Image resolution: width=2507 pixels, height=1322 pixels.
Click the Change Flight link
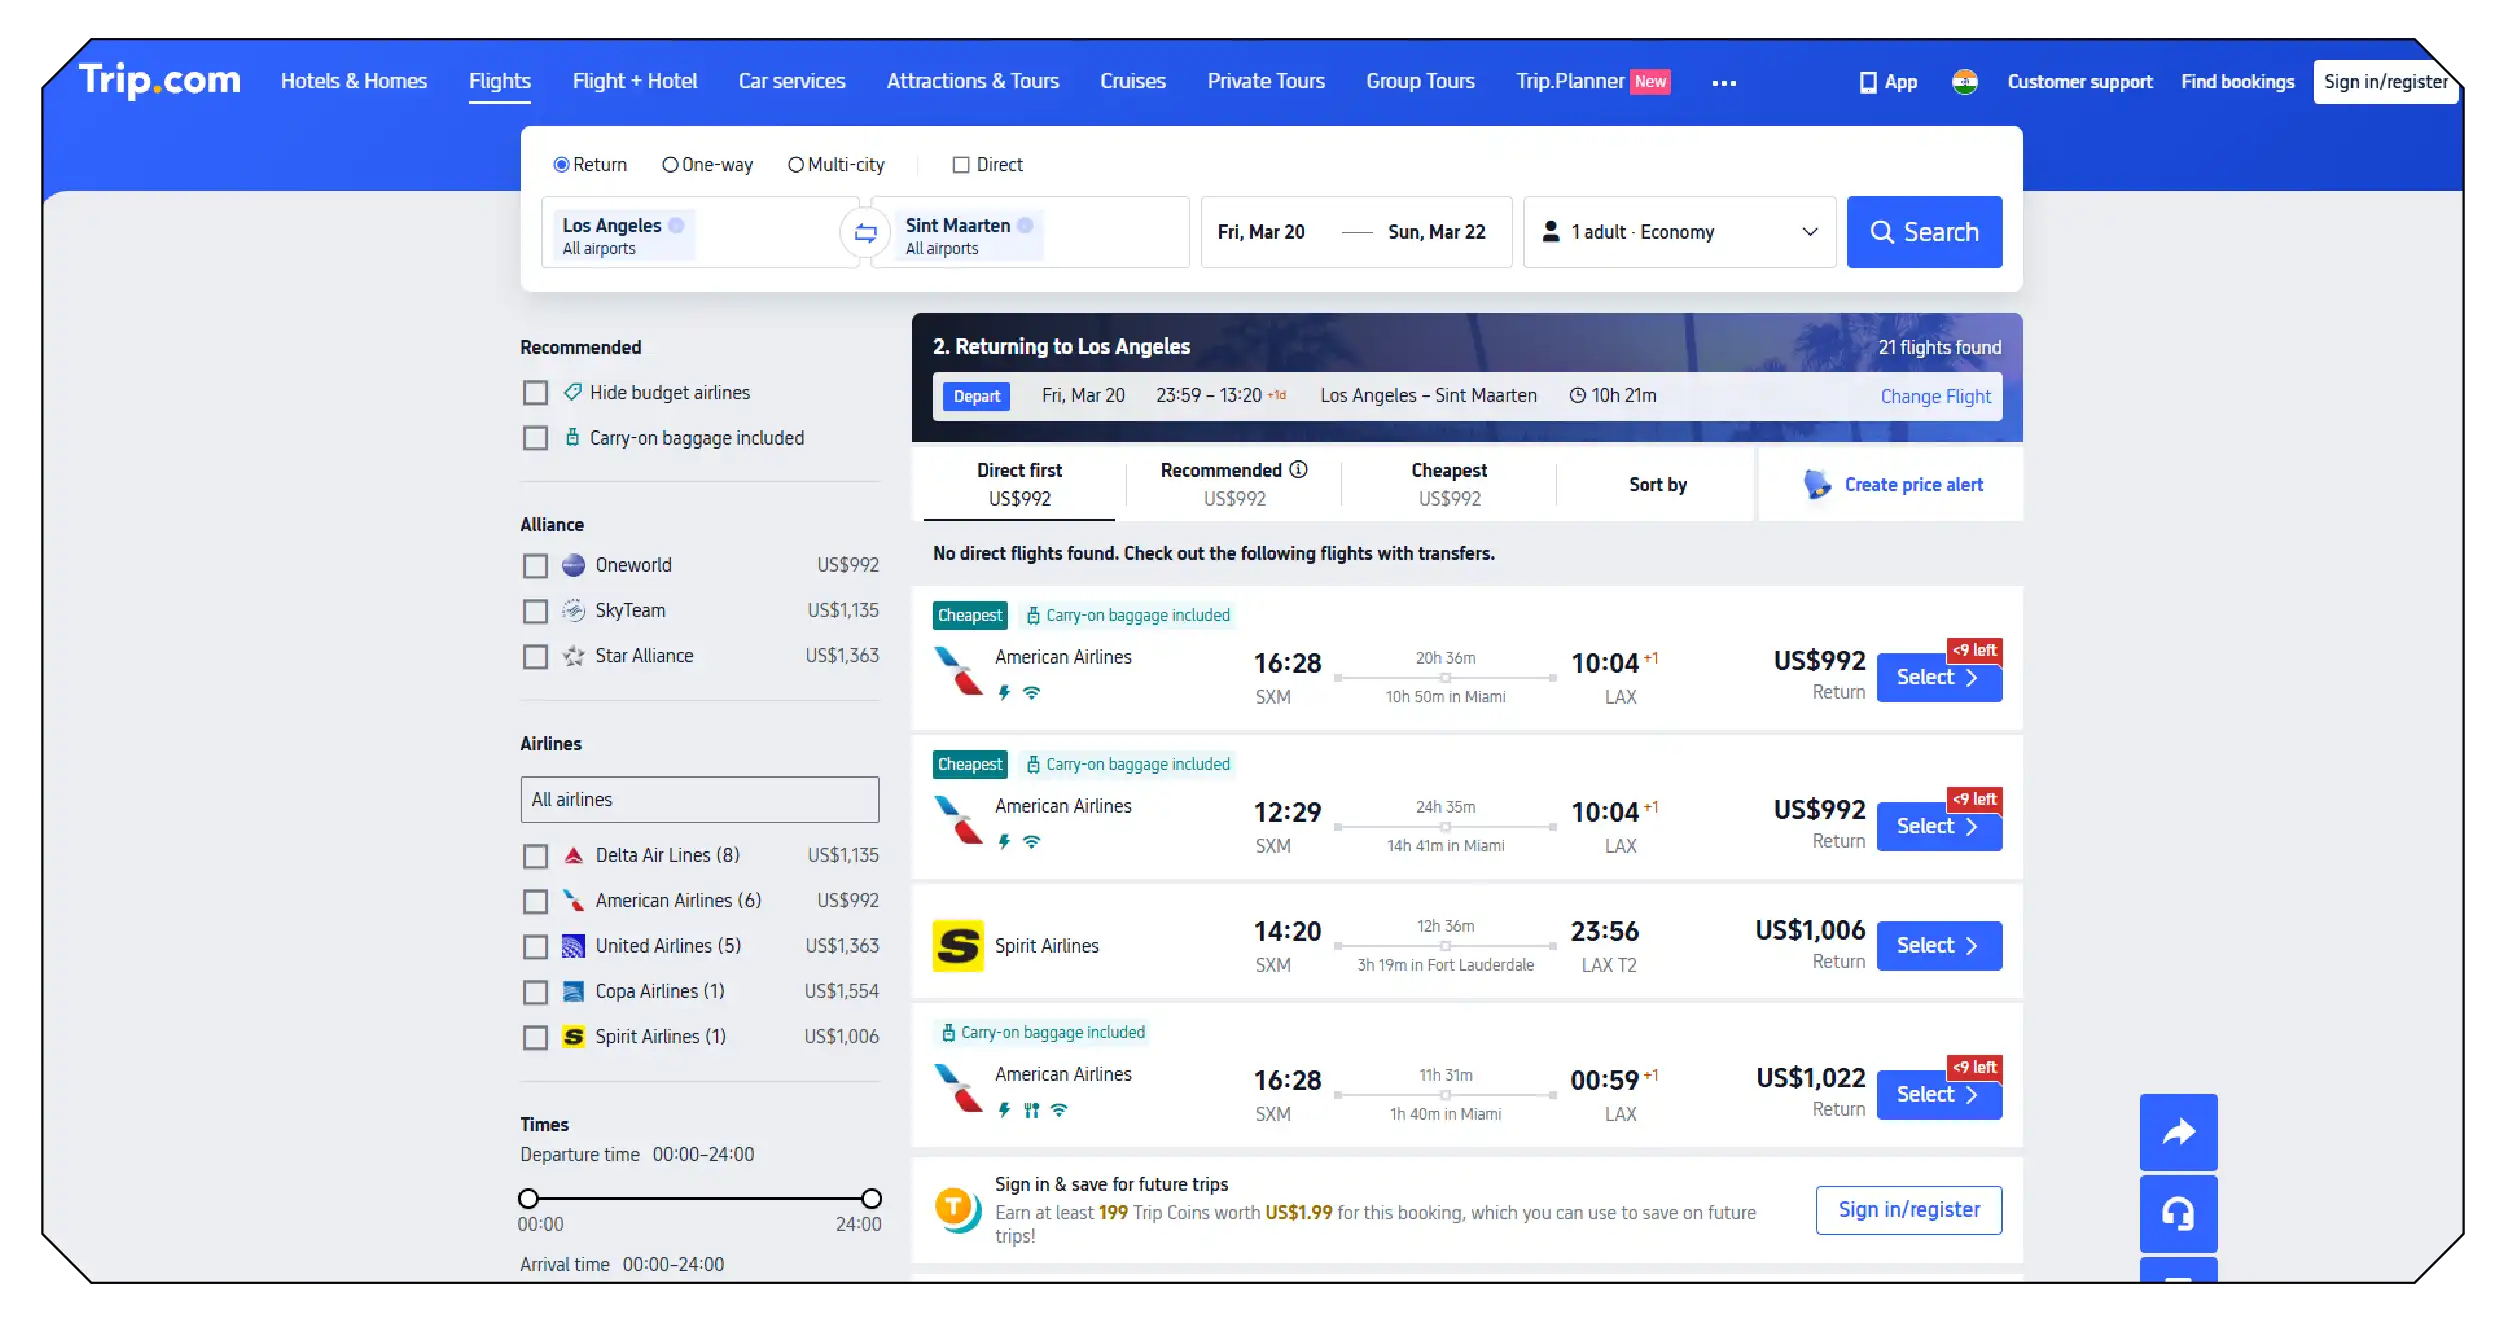click(1935, 396)
